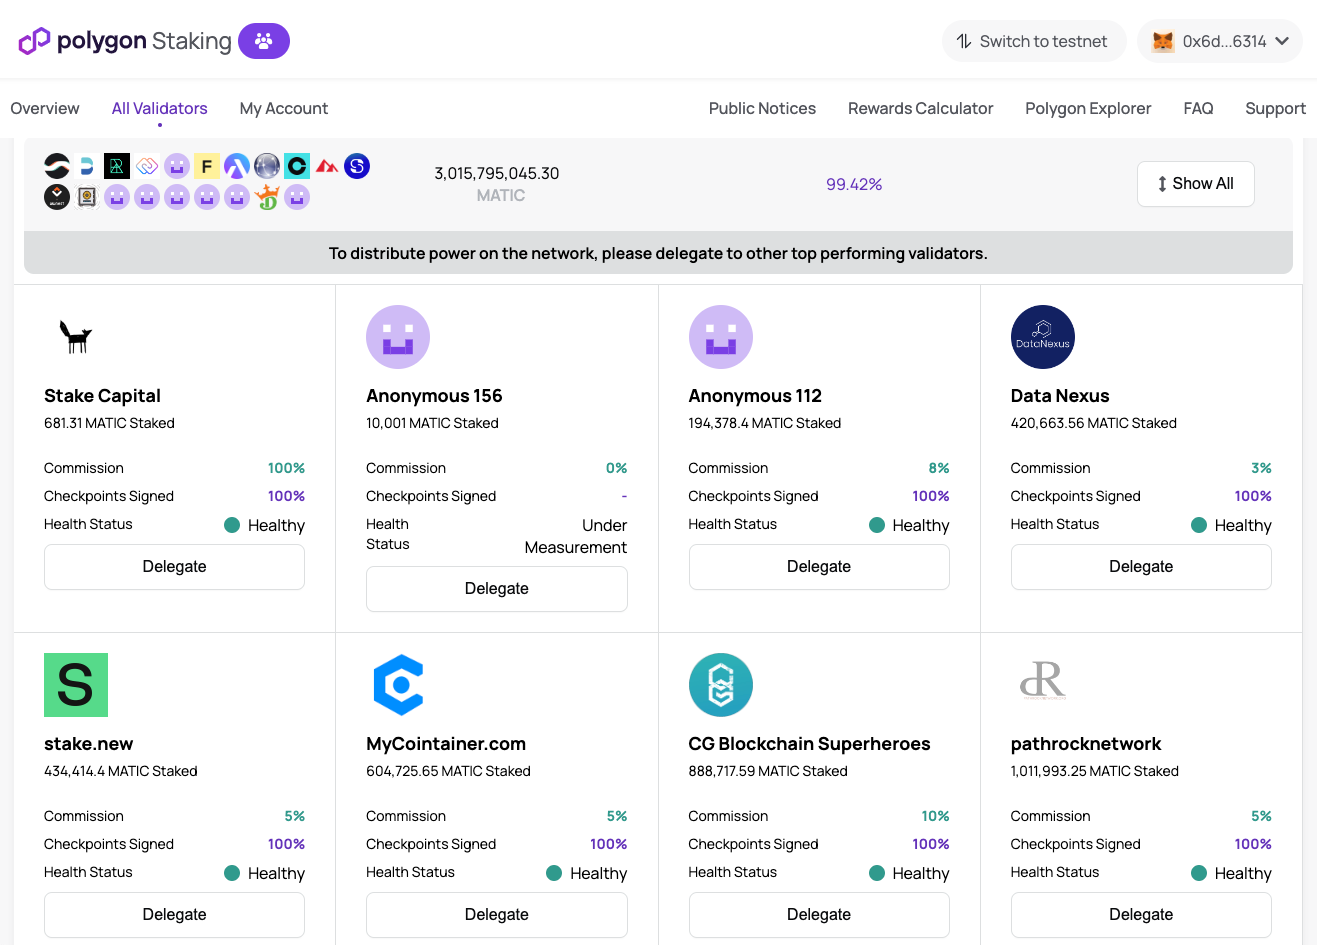Open the pathrocknetwork validator name
The image size is (1317, 945).
(x=1086, y=744)
